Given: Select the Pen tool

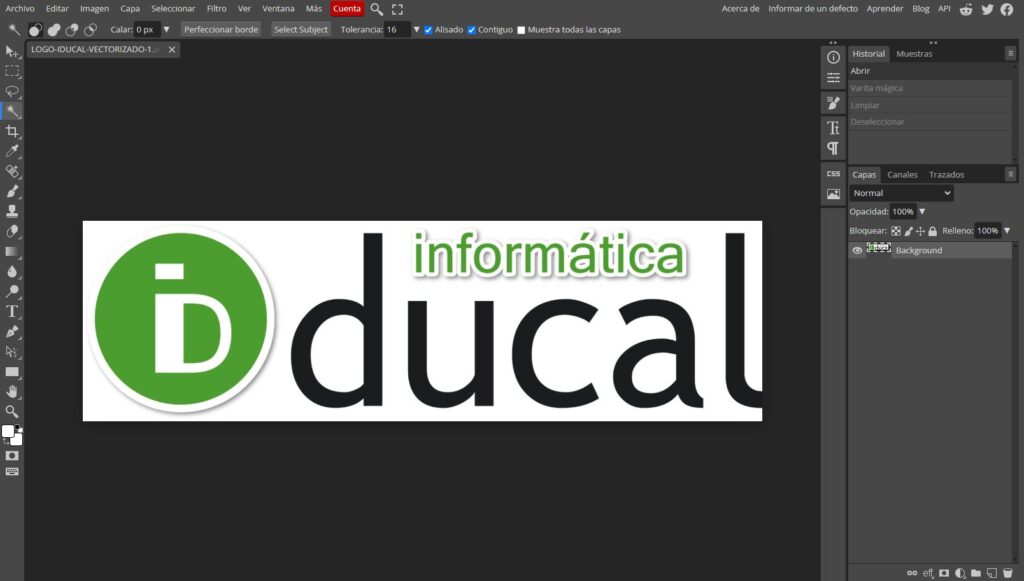Looking at the screenshot, I should [x=12, y=332].
